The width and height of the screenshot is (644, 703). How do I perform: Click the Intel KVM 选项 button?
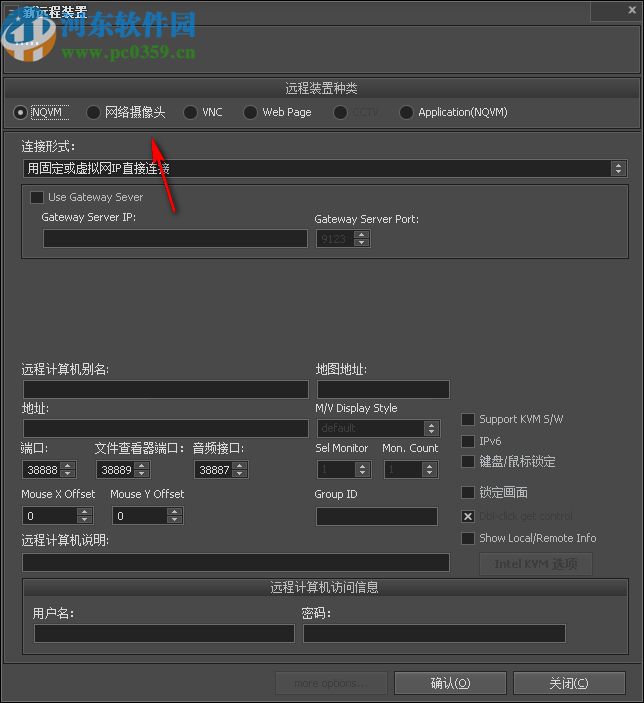536,564
